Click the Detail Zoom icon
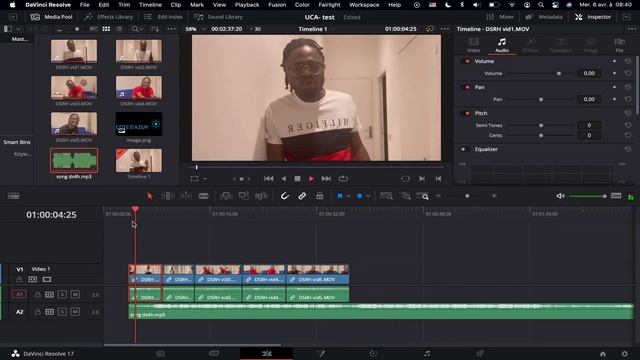This screenshot has width=640, height=360. (406, 196)
